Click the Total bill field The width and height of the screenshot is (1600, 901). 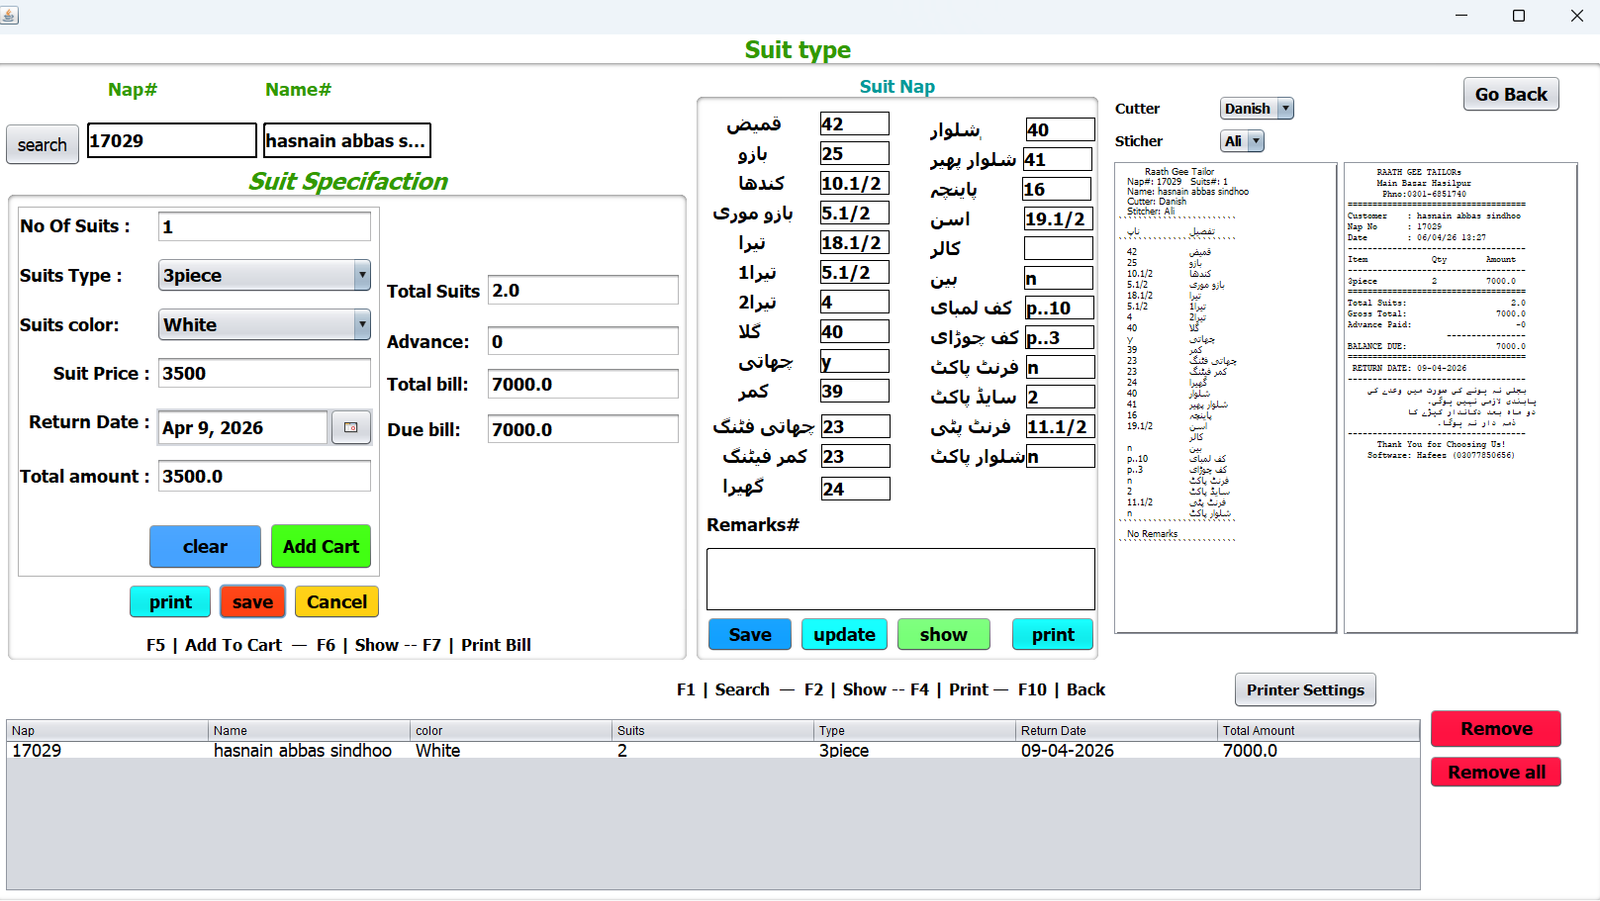pos(583,384)
